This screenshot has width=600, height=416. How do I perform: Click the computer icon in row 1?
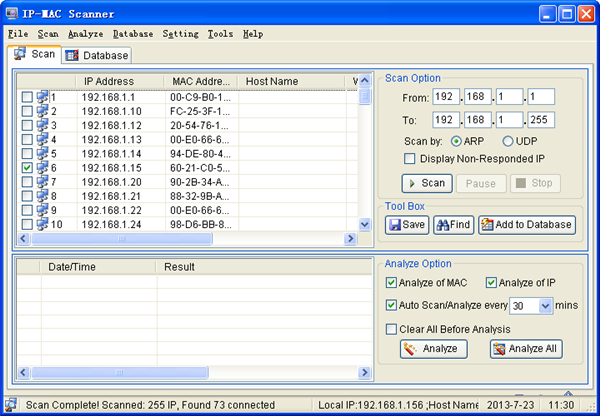(42, 97)
